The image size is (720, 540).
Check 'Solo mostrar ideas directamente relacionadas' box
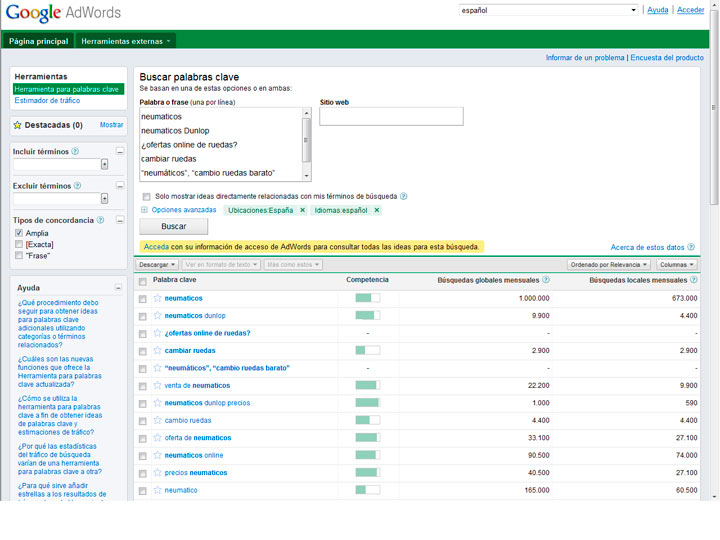(147, 196)
